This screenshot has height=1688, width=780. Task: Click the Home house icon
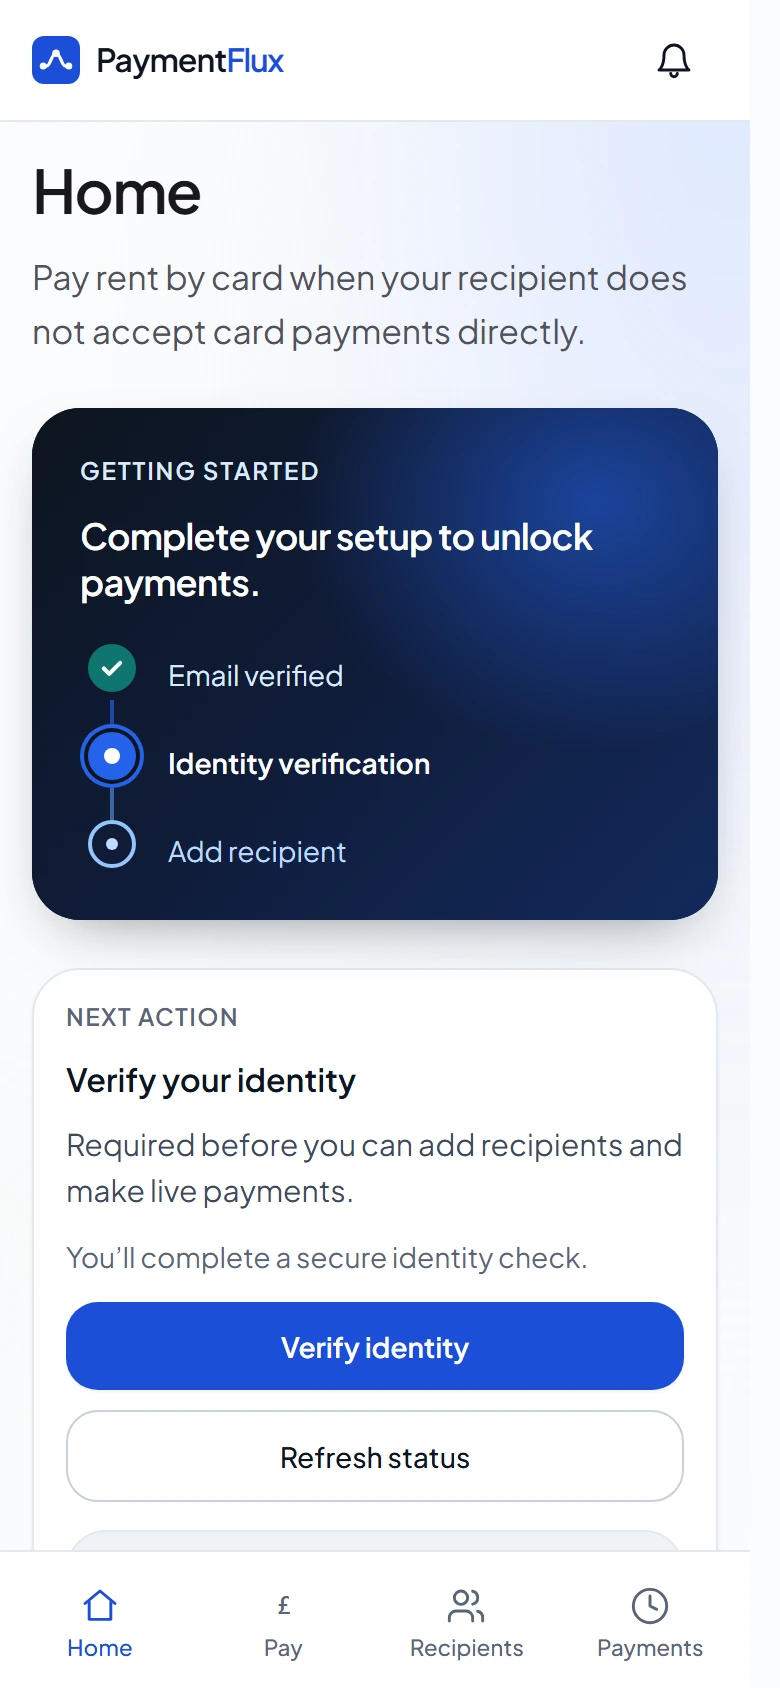coord(100,1605)
